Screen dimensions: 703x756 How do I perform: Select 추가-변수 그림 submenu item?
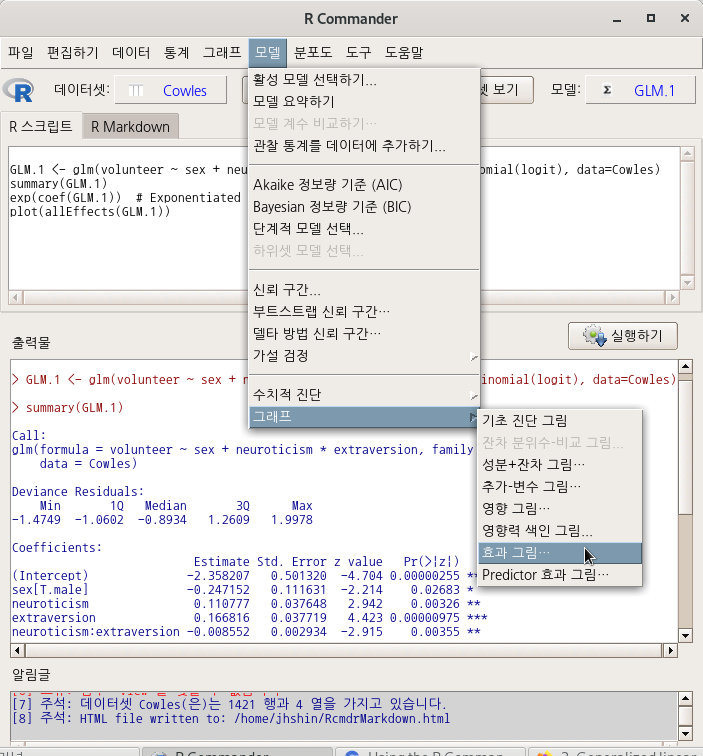[x=560, y=486]
